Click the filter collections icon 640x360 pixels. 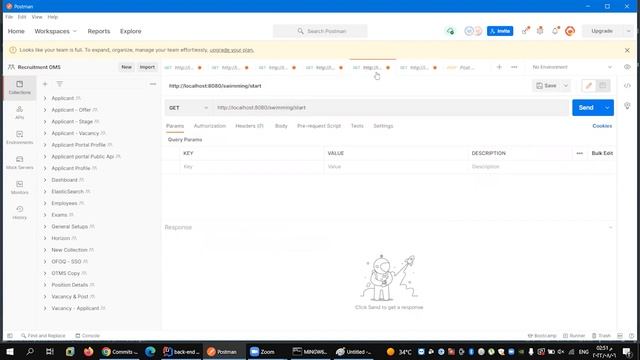tap(60, 84)
